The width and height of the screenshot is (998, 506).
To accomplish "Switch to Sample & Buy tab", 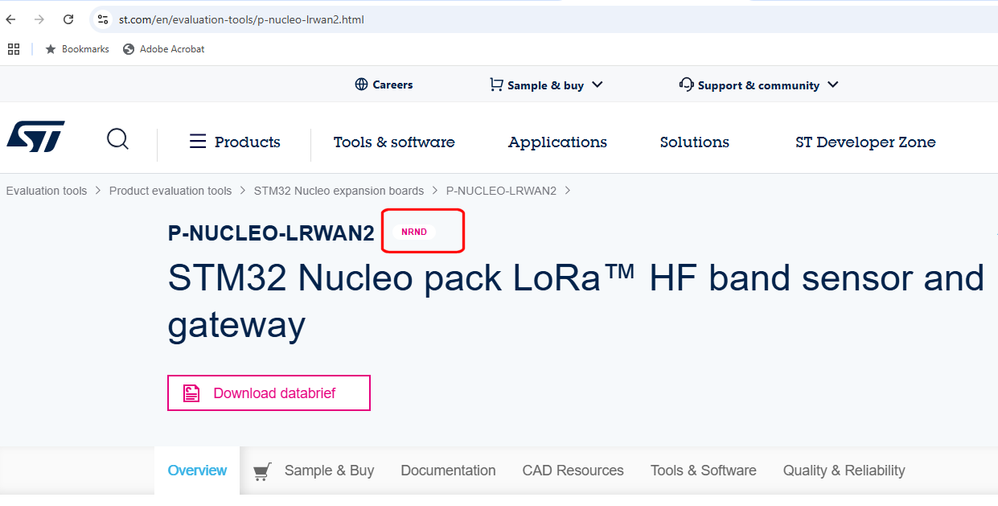I will coord(329,471).
